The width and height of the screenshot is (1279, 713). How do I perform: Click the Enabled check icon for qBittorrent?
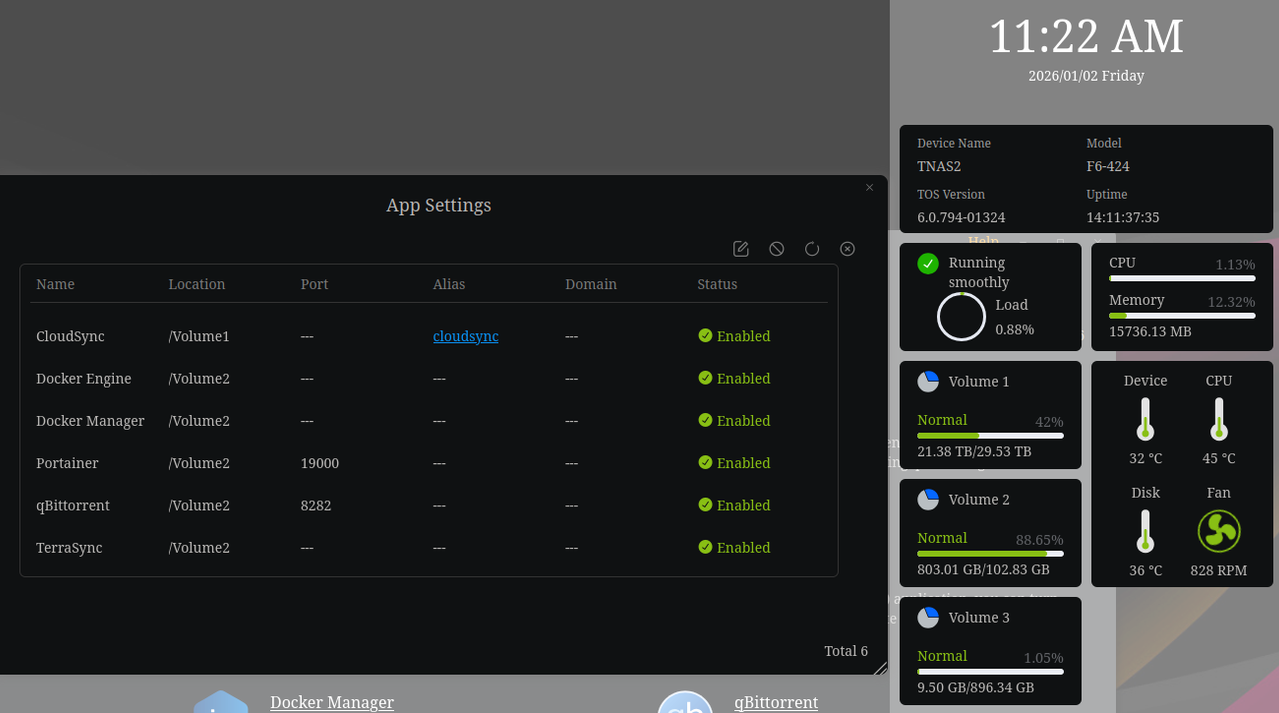tap(705, 504)
